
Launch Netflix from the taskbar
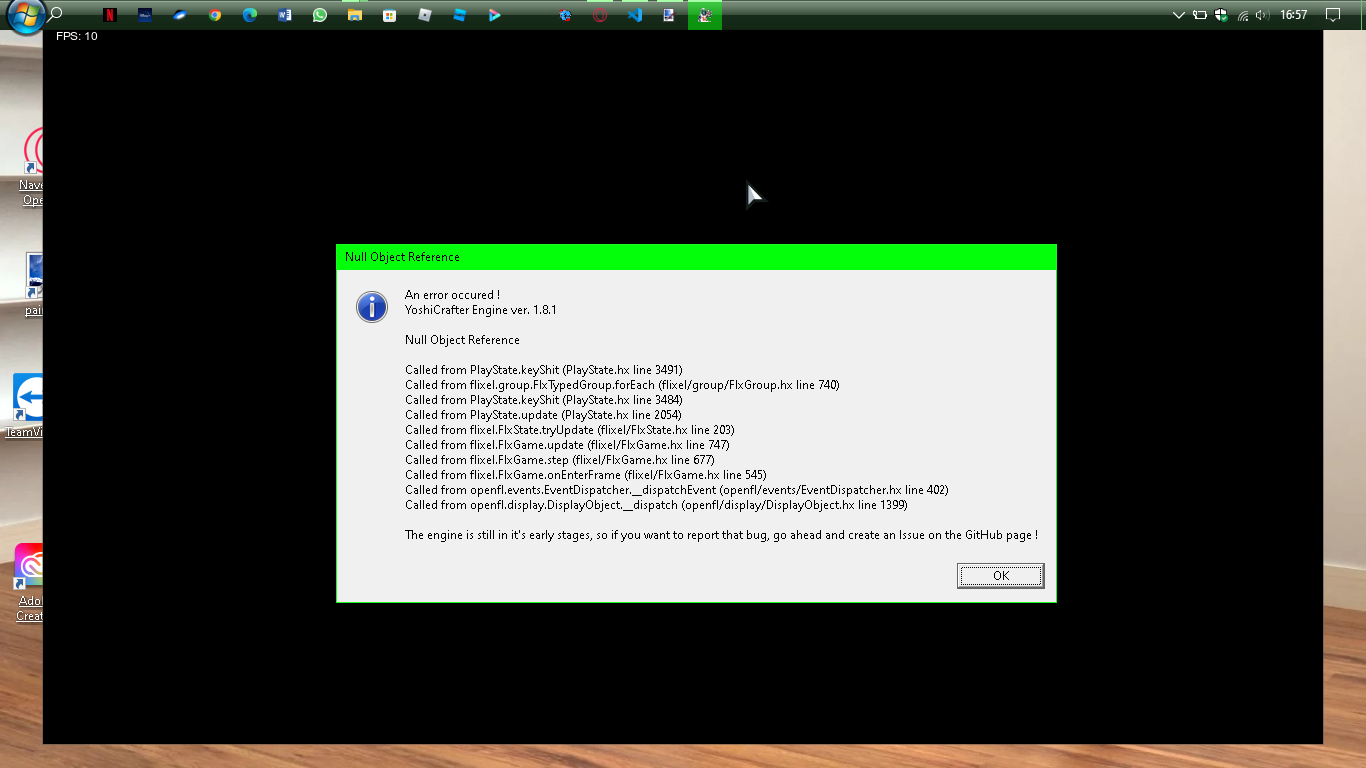click(x=110, y=15)
